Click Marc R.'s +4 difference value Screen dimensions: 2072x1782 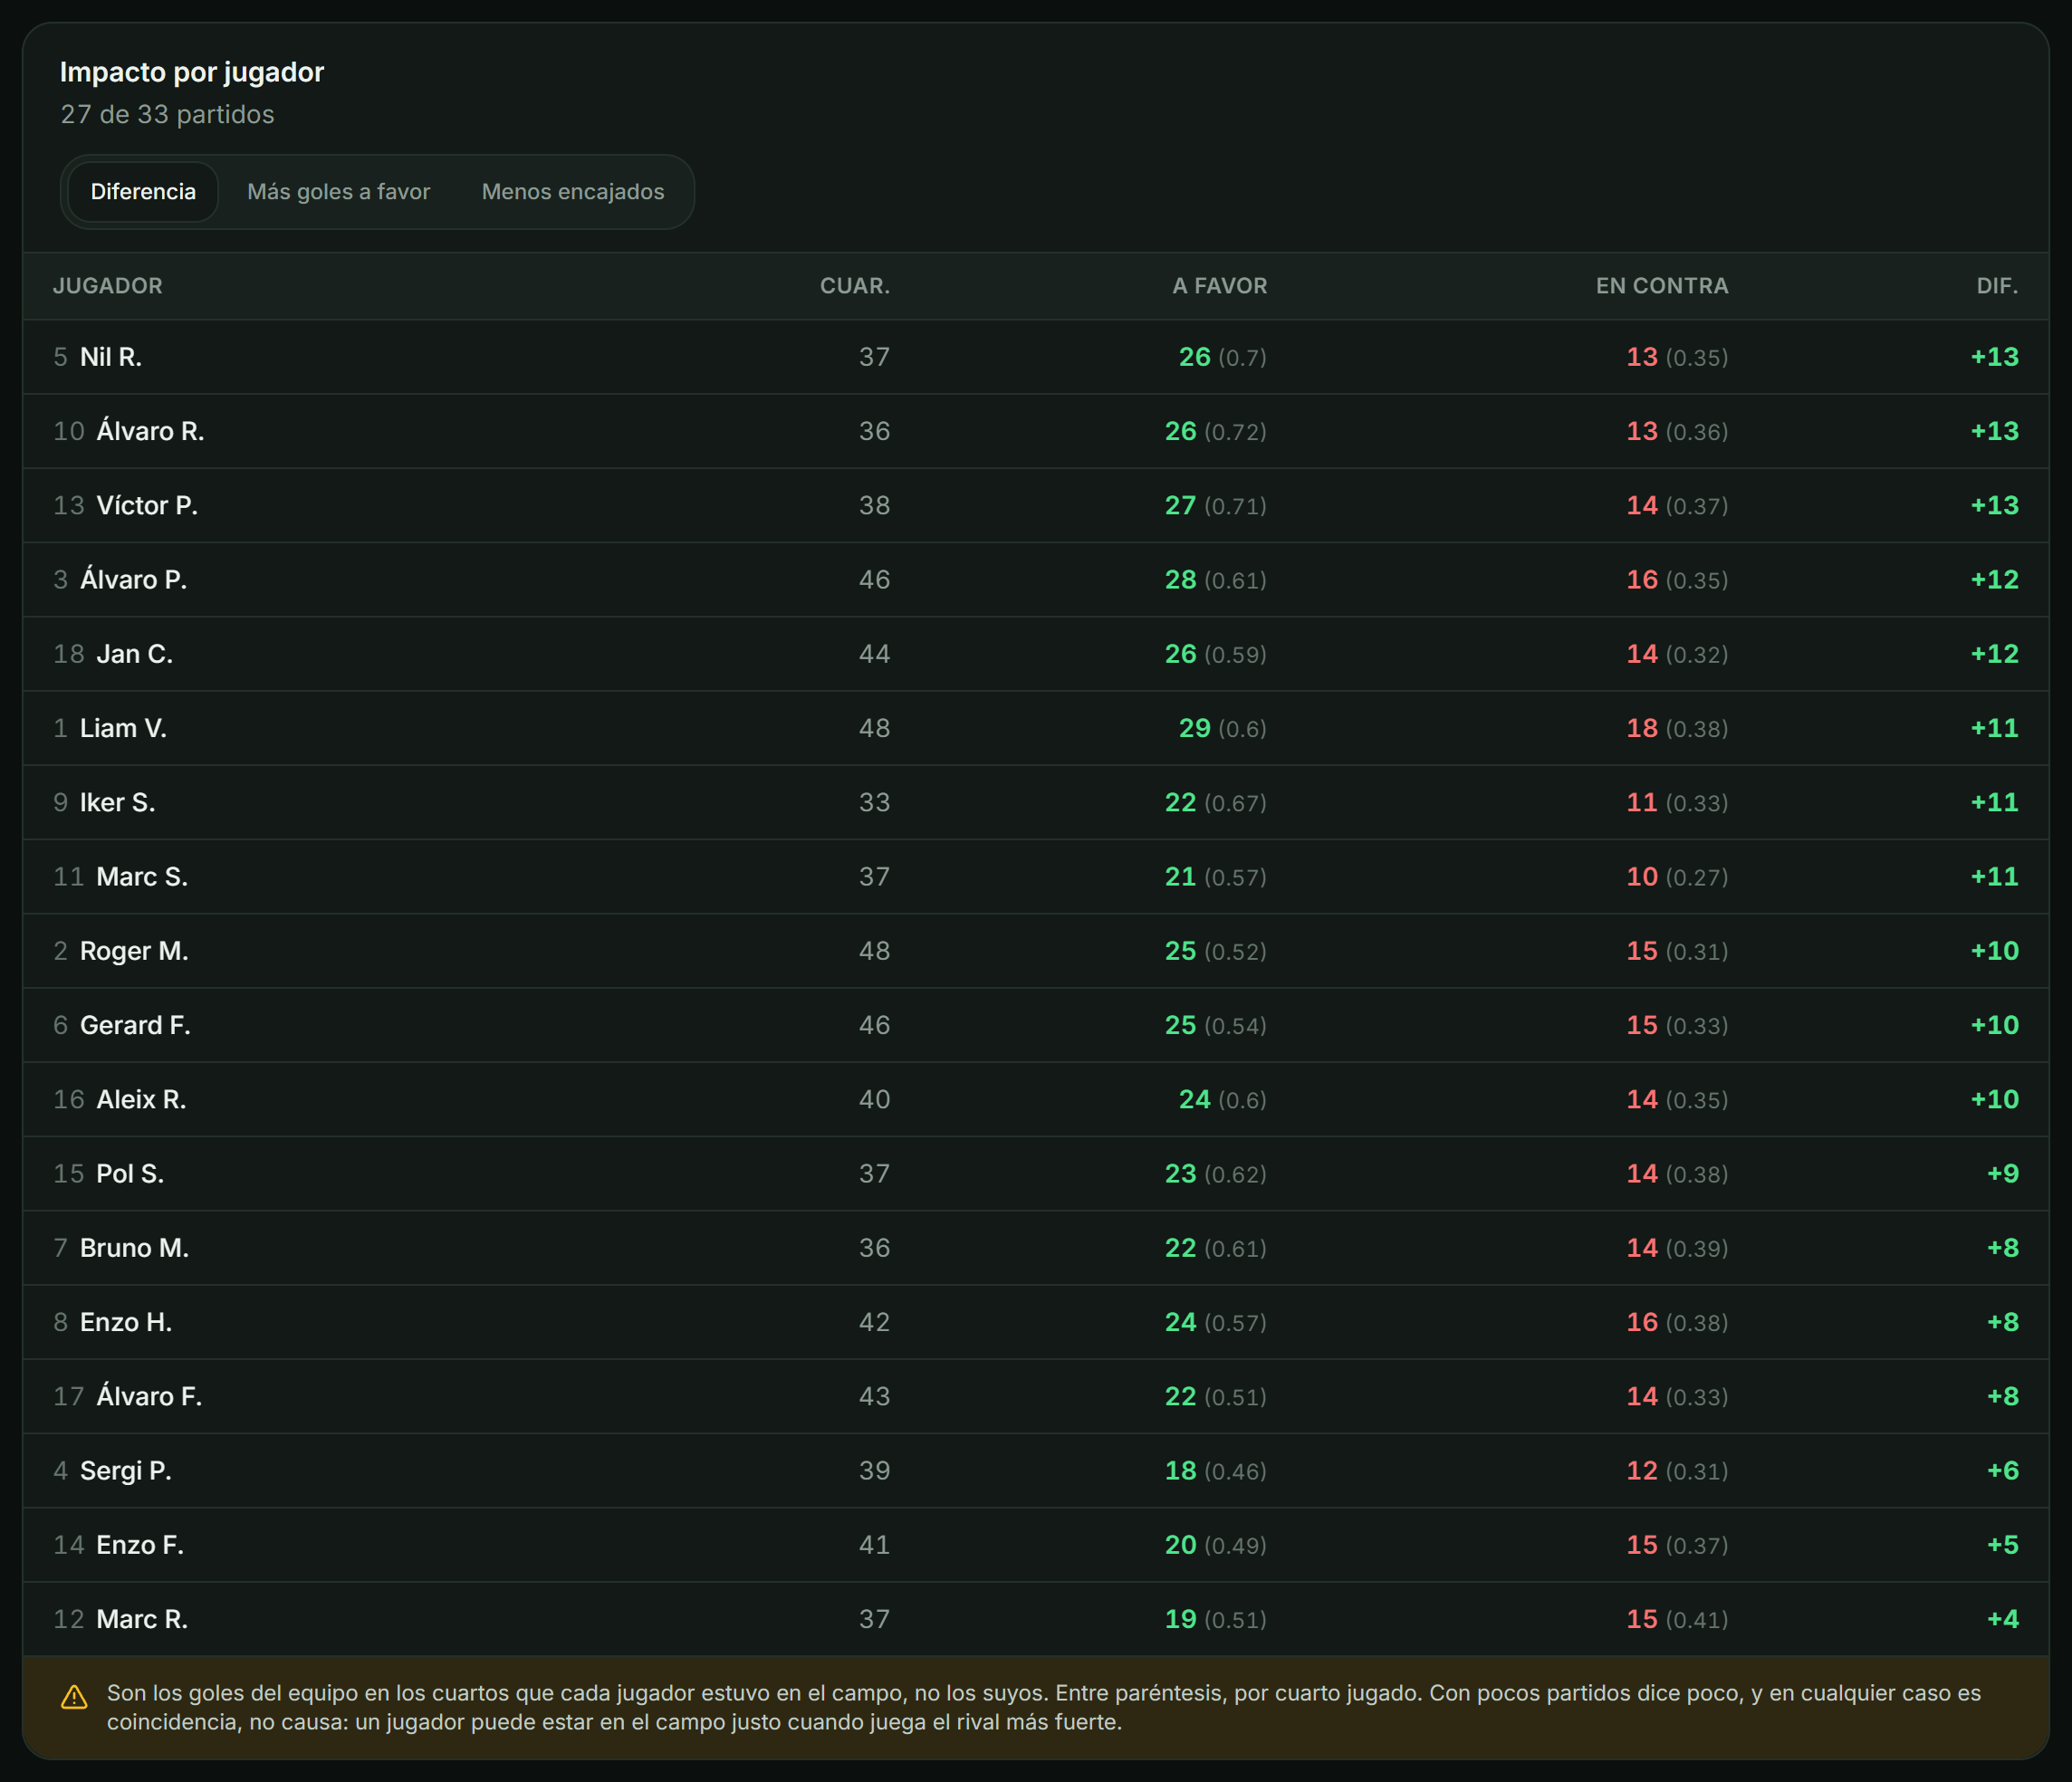[2003, 1619]
